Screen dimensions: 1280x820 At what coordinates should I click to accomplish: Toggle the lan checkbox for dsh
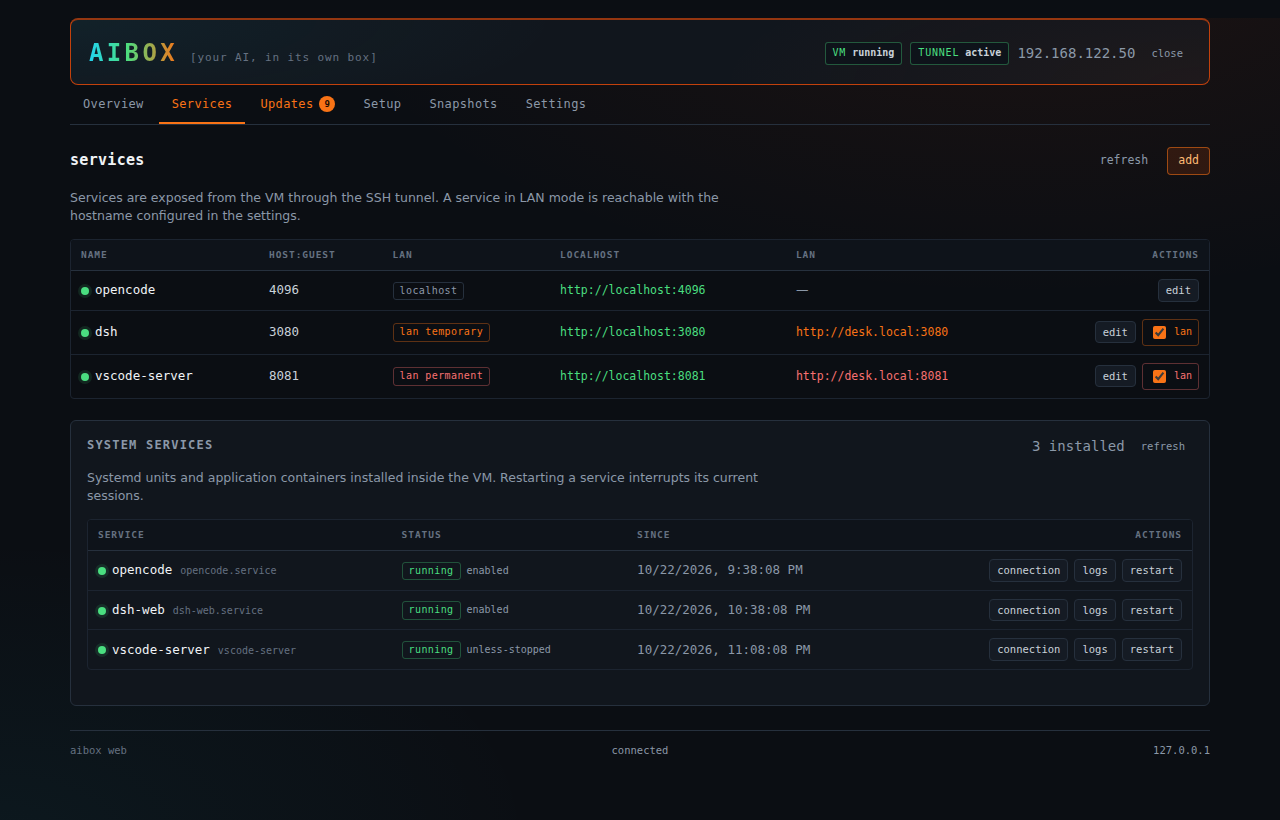(x=1159, y=332)
